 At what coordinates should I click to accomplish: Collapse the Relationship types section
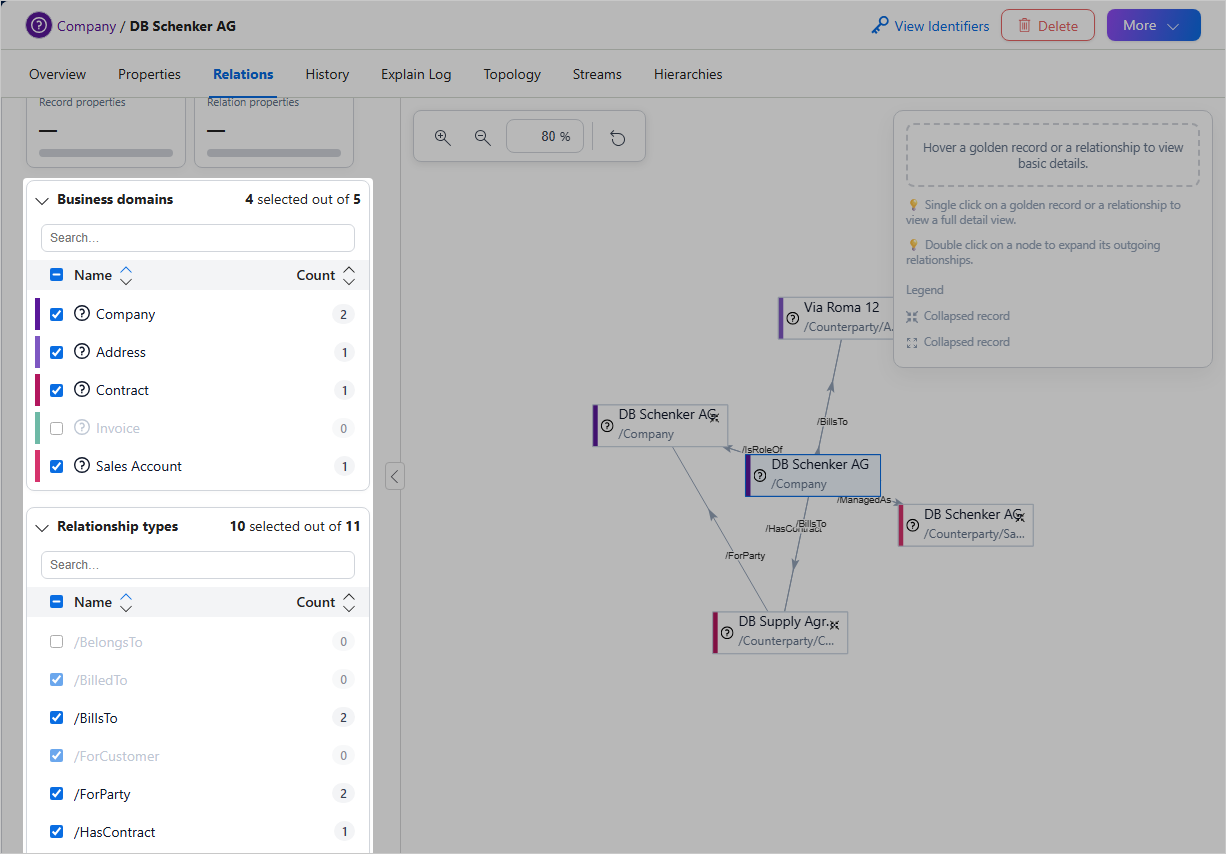point(42,527)
